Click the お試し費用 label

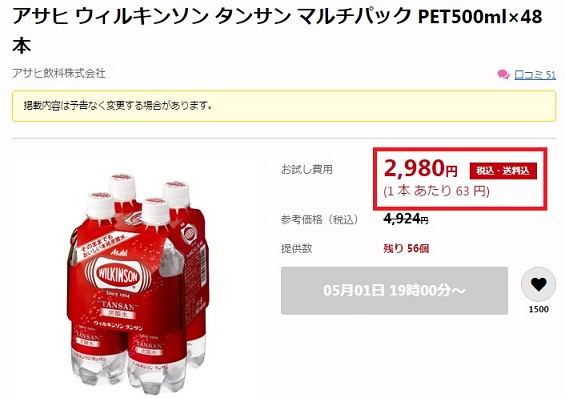tap(307, 169)
